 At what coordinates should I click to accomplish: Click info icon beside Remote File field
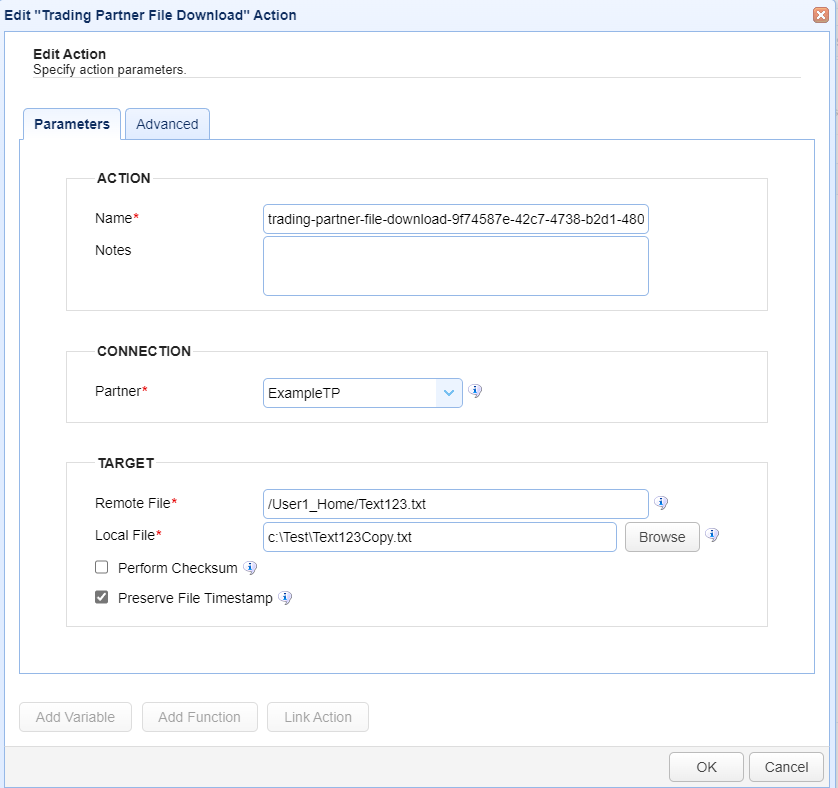click(661, 503)
